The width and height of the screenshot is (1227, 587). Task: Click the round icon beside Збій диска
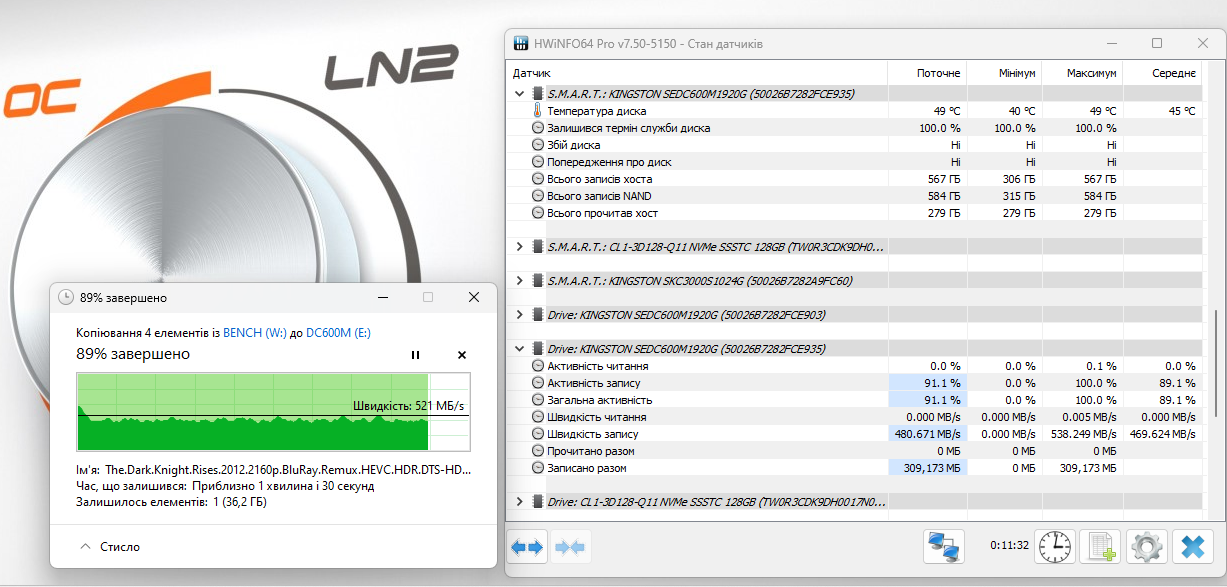pos(538,145)
